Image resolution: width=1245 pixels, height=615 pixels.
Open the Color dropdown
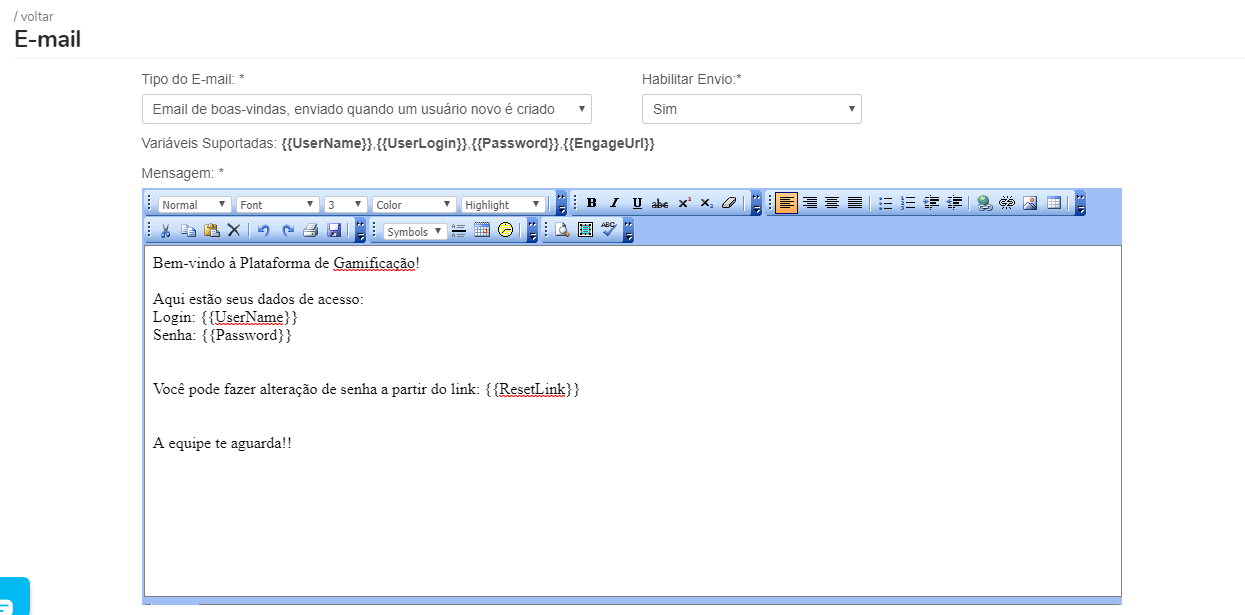coord(414,204)
